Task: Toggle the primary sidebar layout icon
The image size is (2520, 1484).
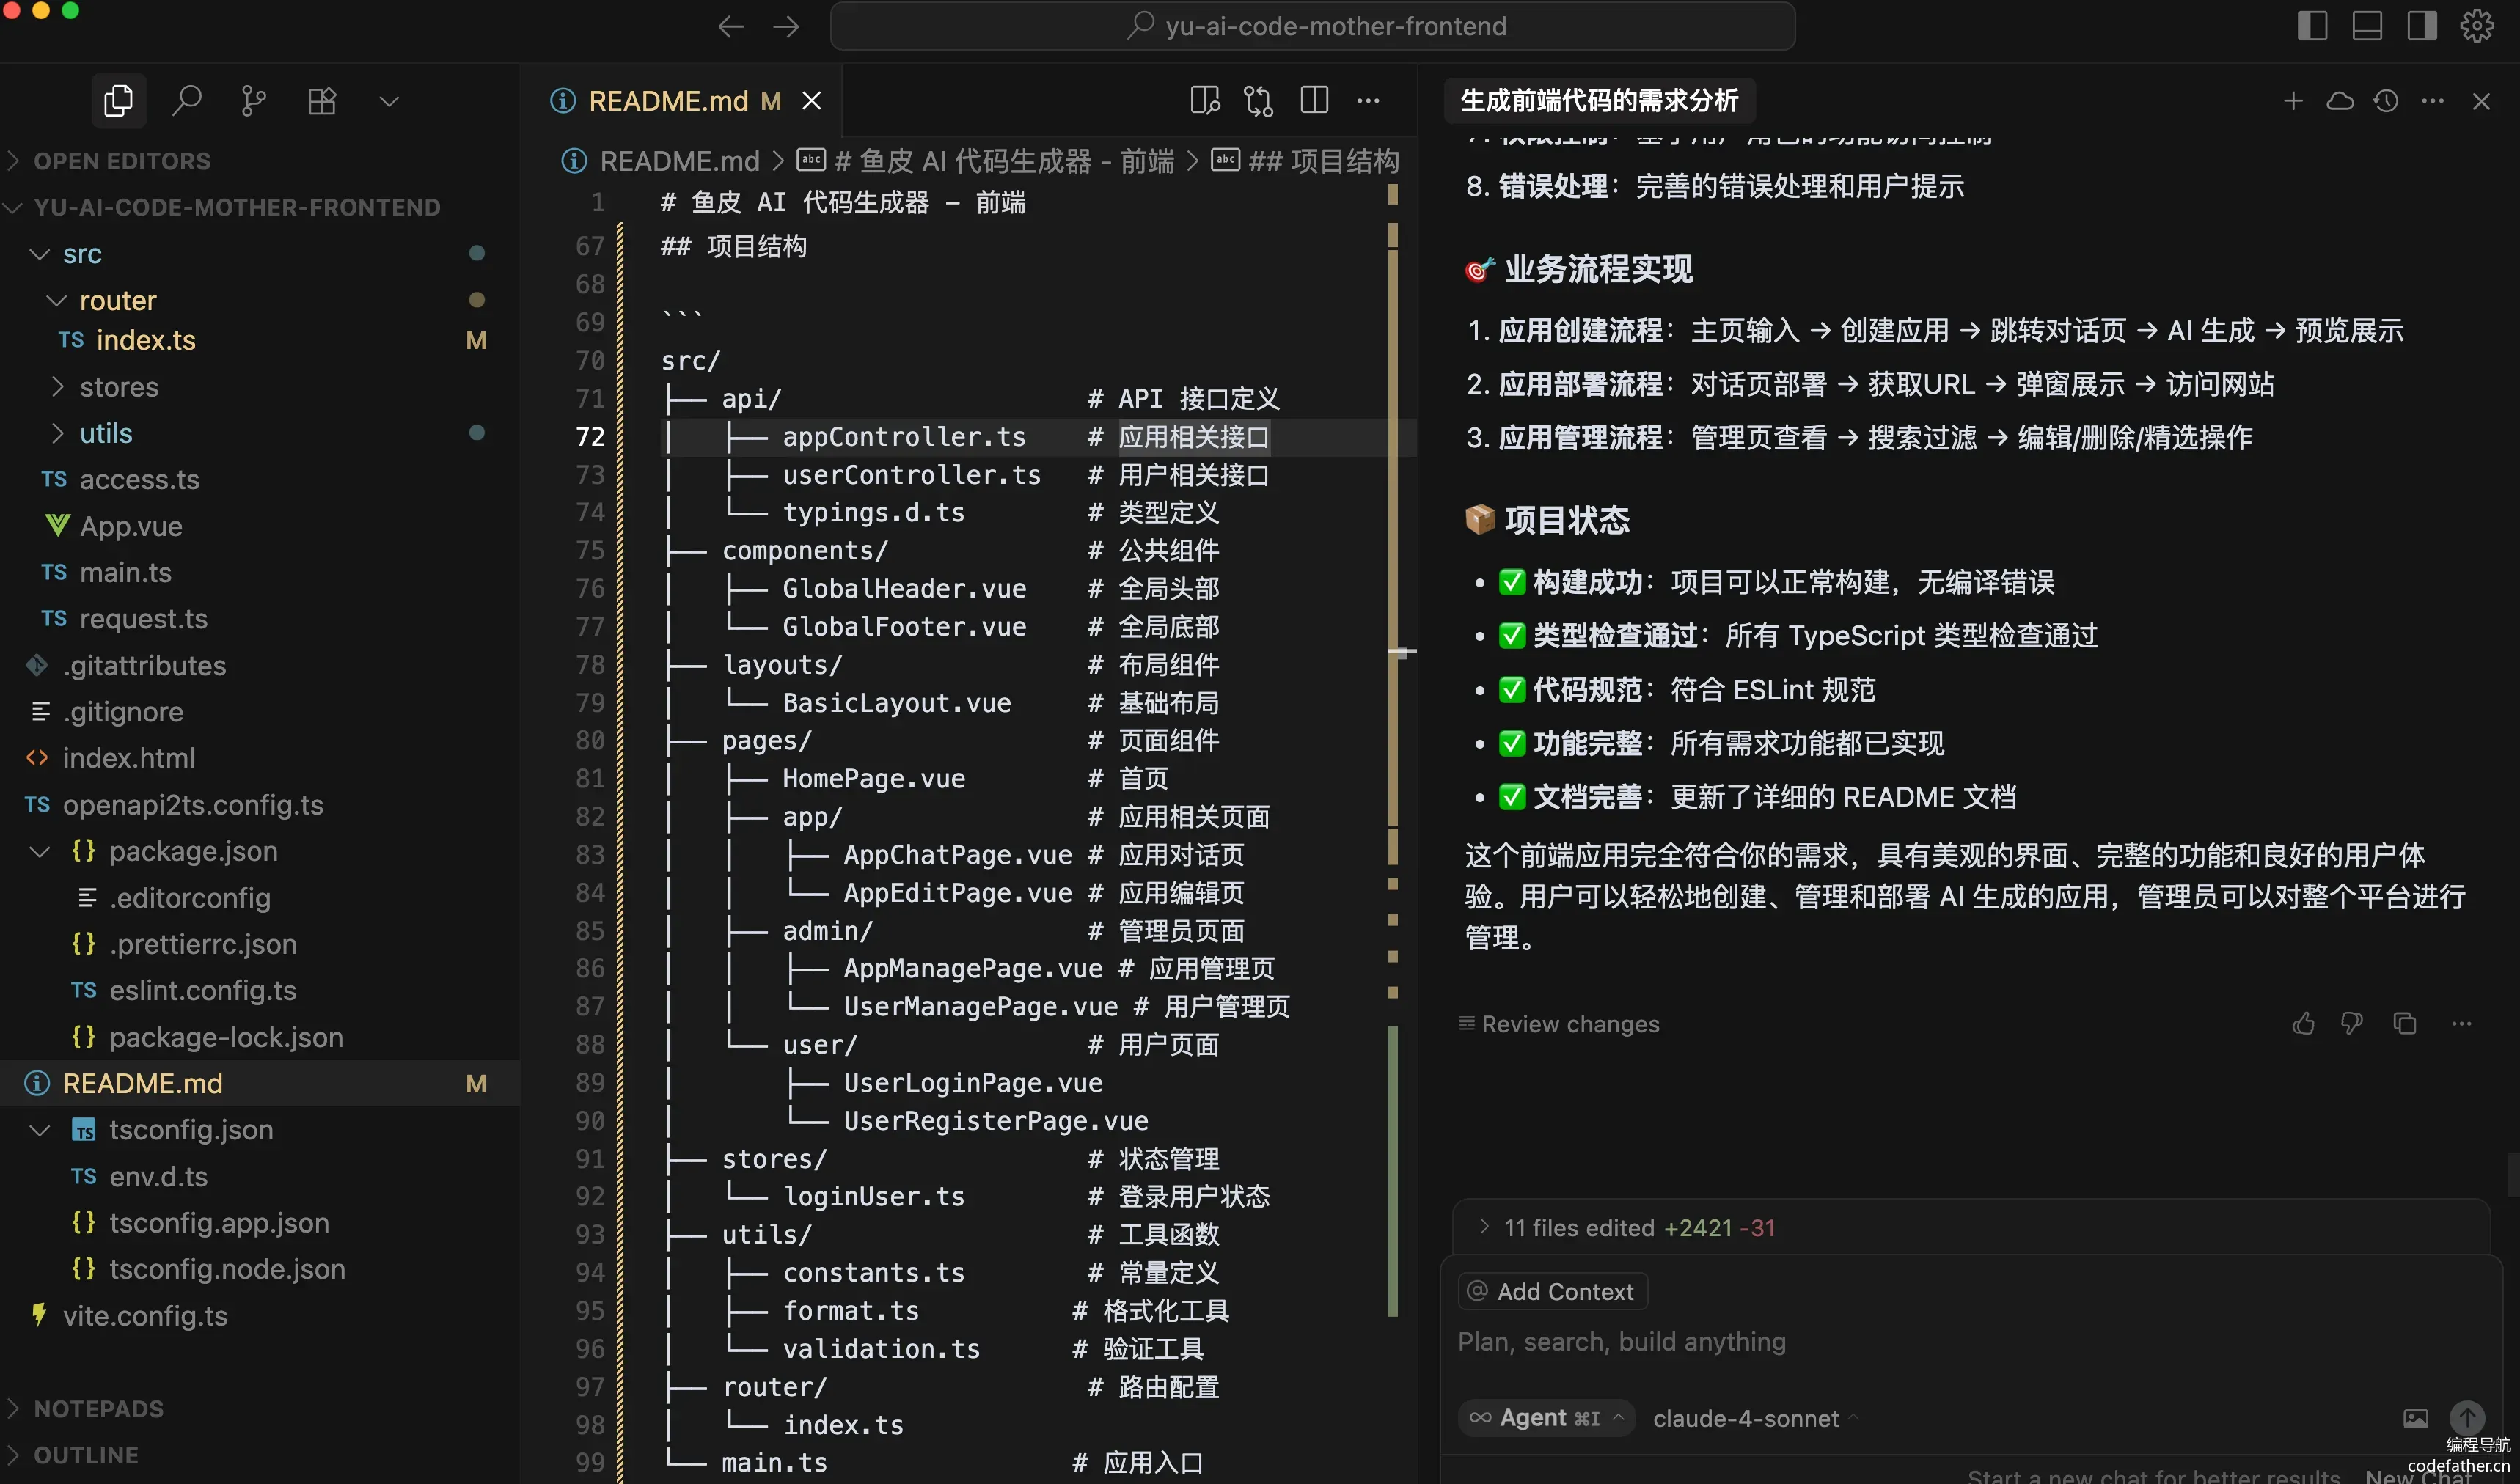Action: (2312, 26)
